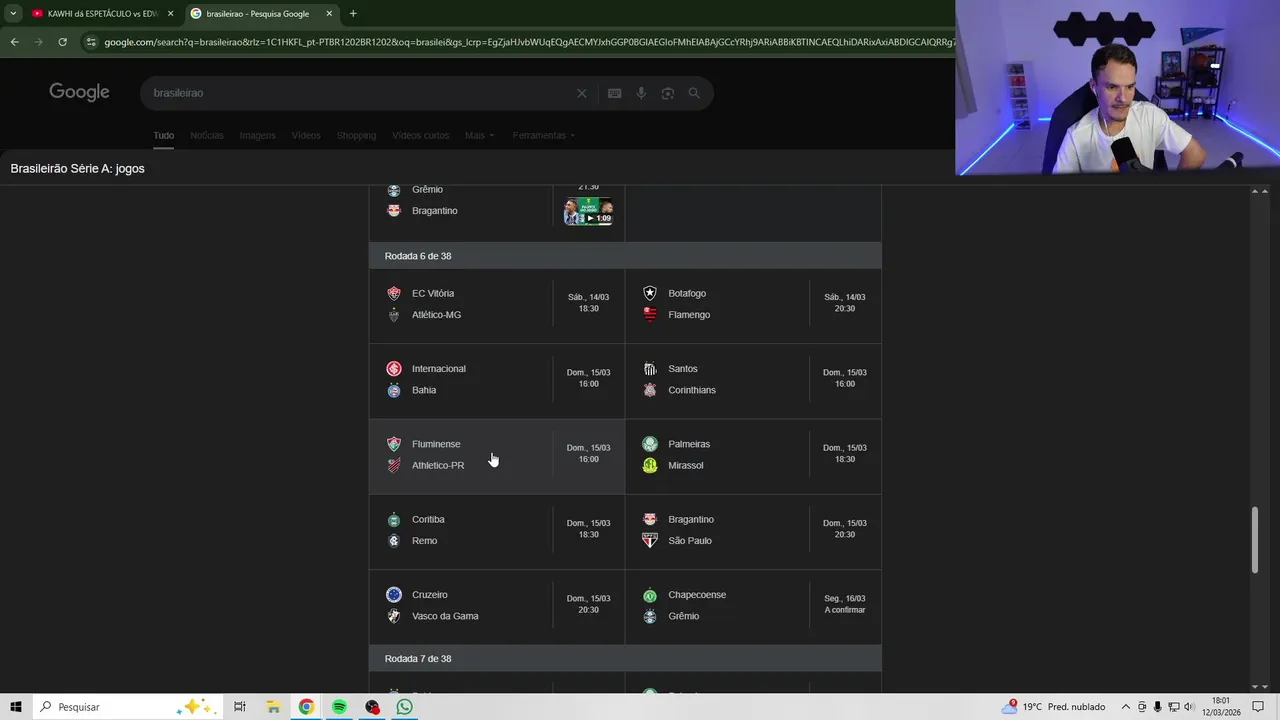The image size is (1280, 720).
Task: Click the Palmeiras team crest
Action: tap(650, 444)
